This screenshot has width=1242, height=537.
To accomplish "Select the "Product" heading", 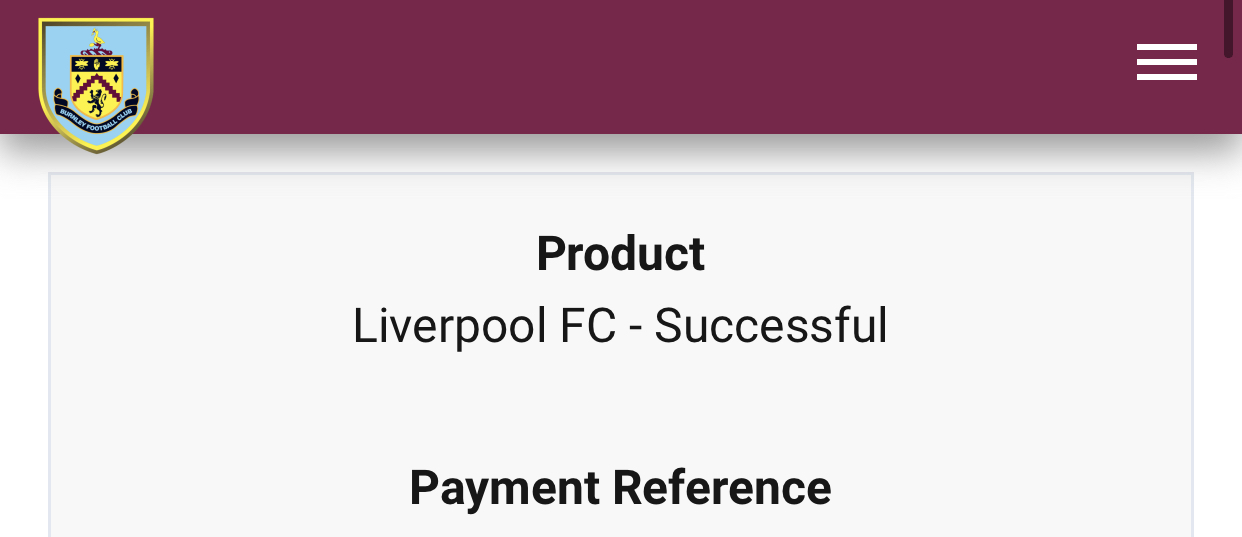I will click(620, 253).
